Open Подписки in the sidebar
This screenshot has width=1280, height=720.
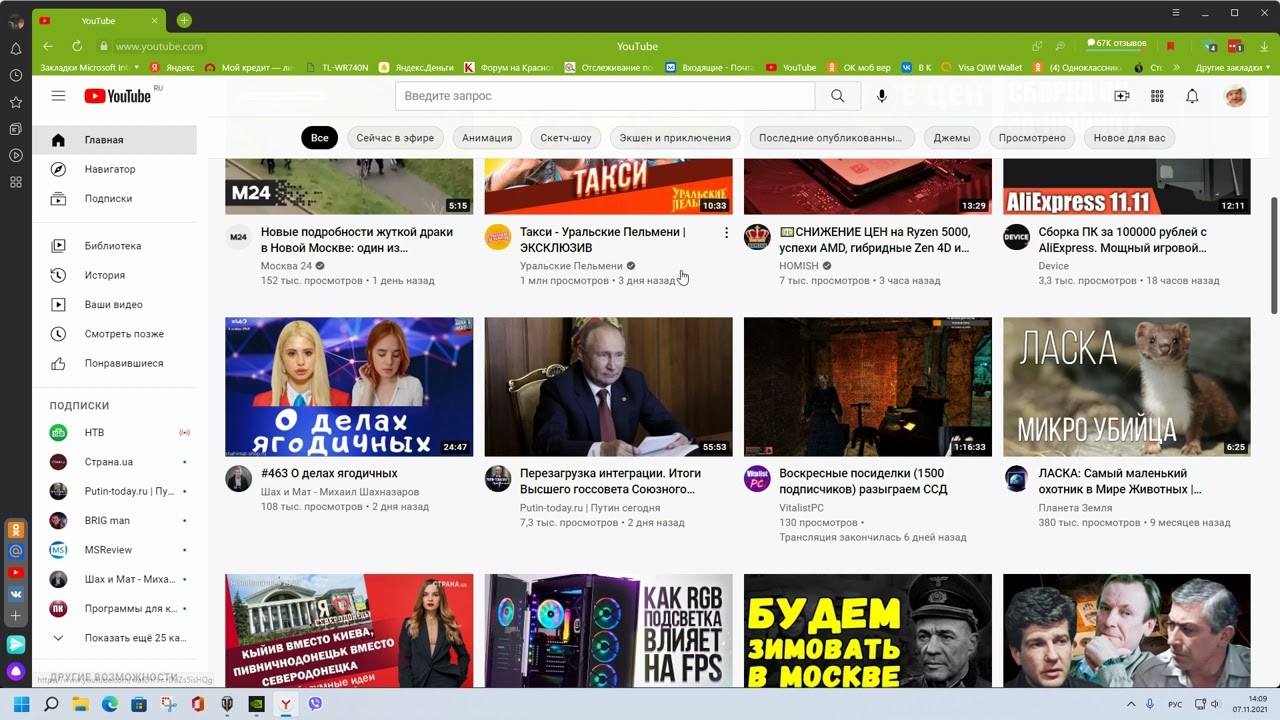tap(115, 198)
